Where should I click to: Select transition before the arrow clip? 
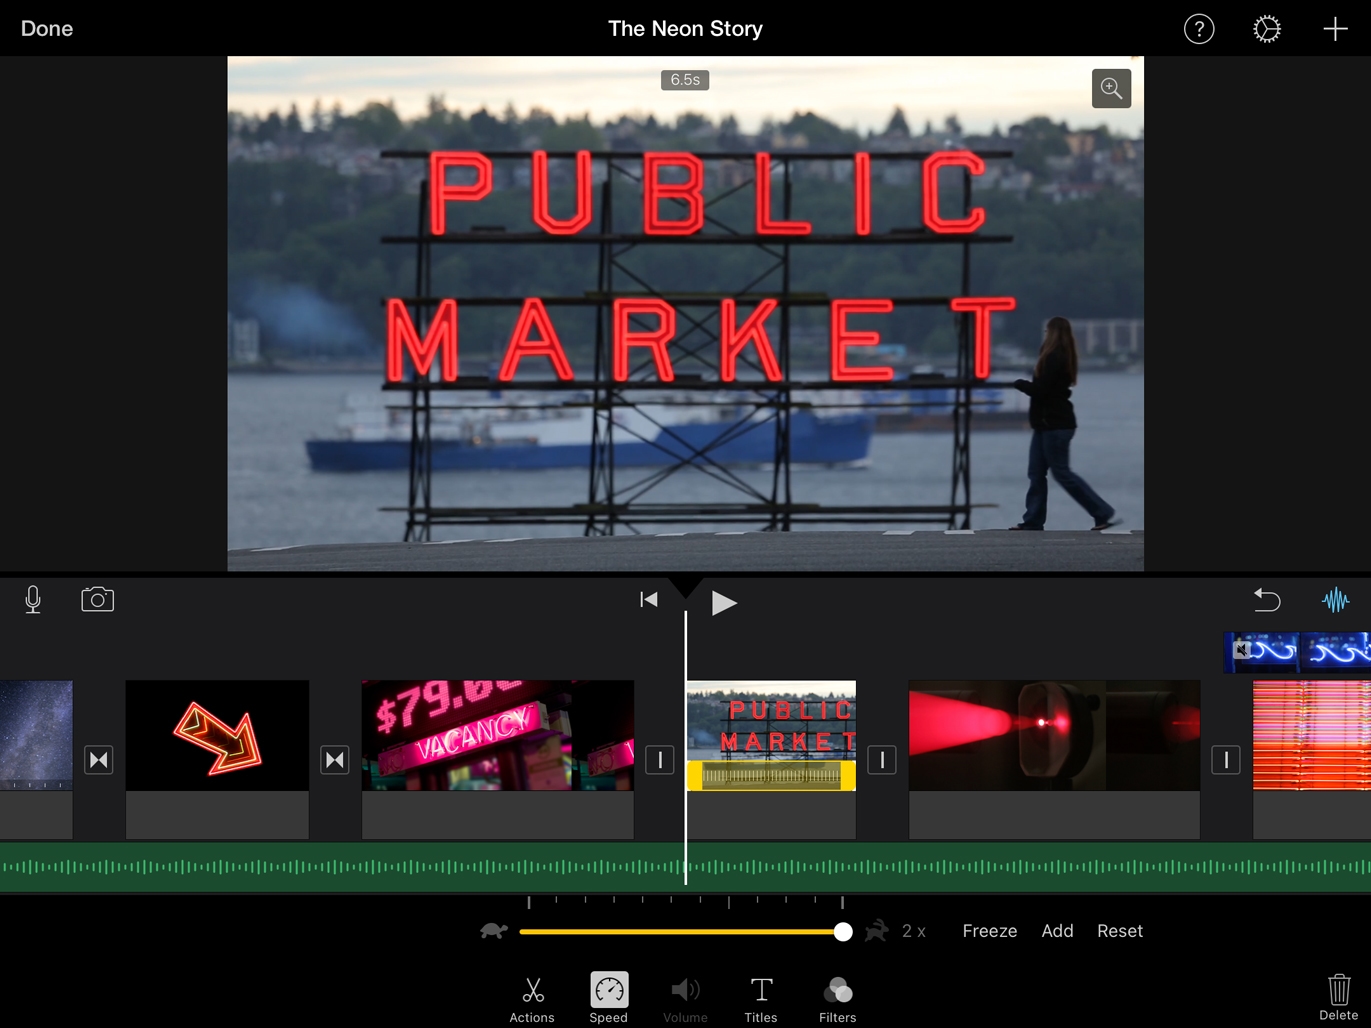coord(99,760)
